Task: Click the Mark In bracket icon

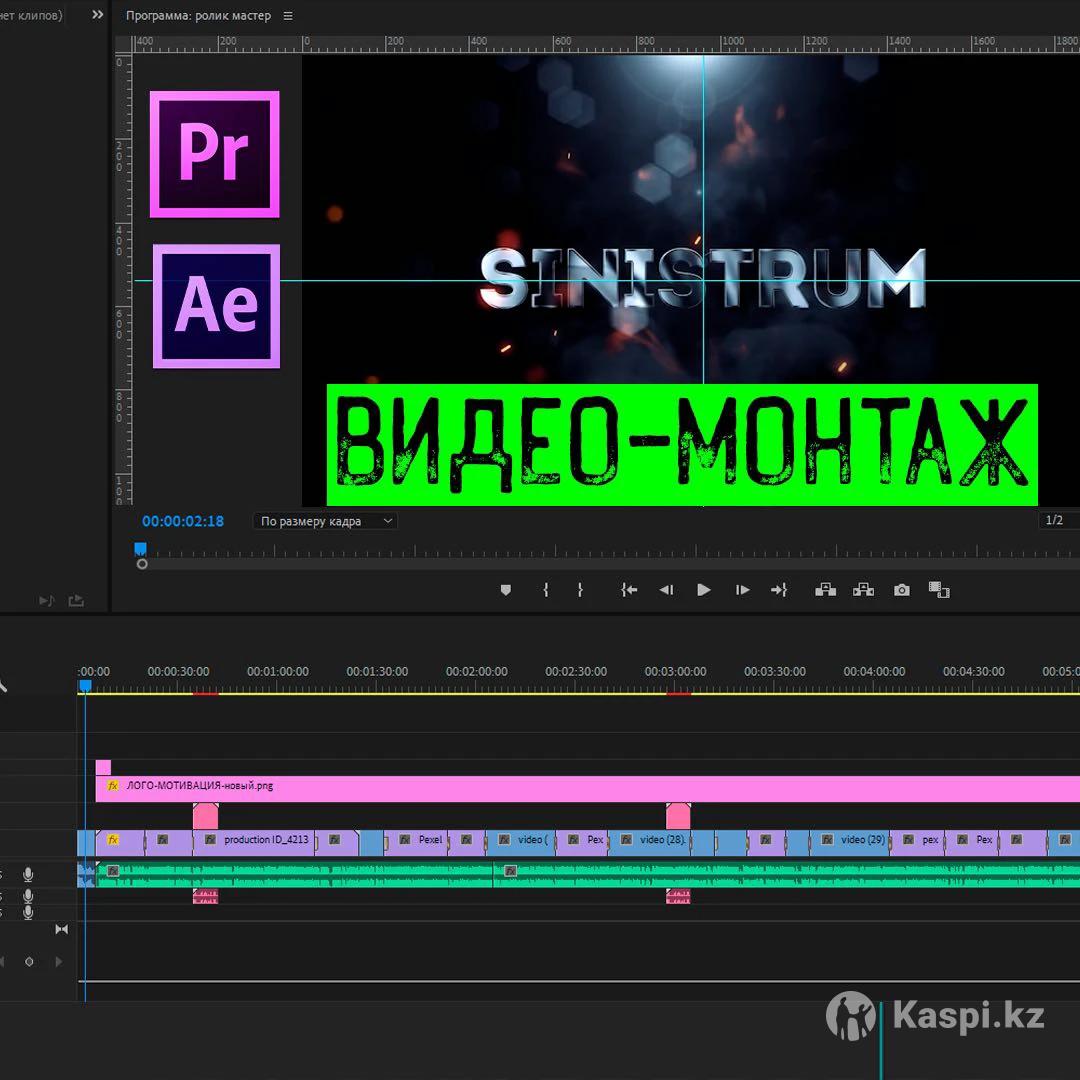Action: [x=546, y=590]
